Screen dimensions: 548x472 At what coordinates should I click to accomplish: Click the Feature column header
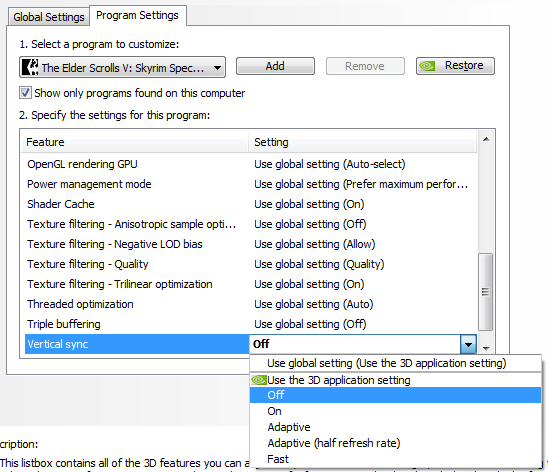135,142
